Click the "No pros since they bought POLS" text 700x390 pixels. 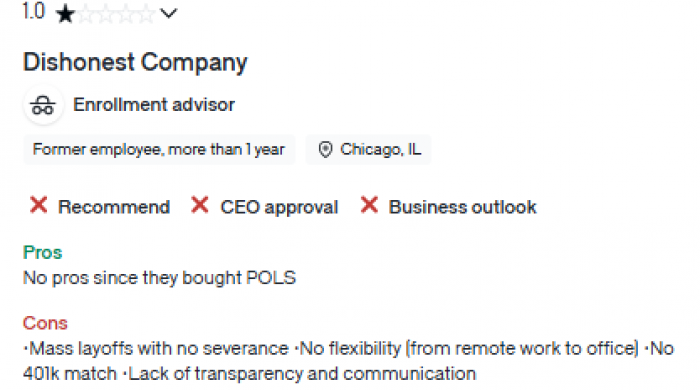[159, 278]
